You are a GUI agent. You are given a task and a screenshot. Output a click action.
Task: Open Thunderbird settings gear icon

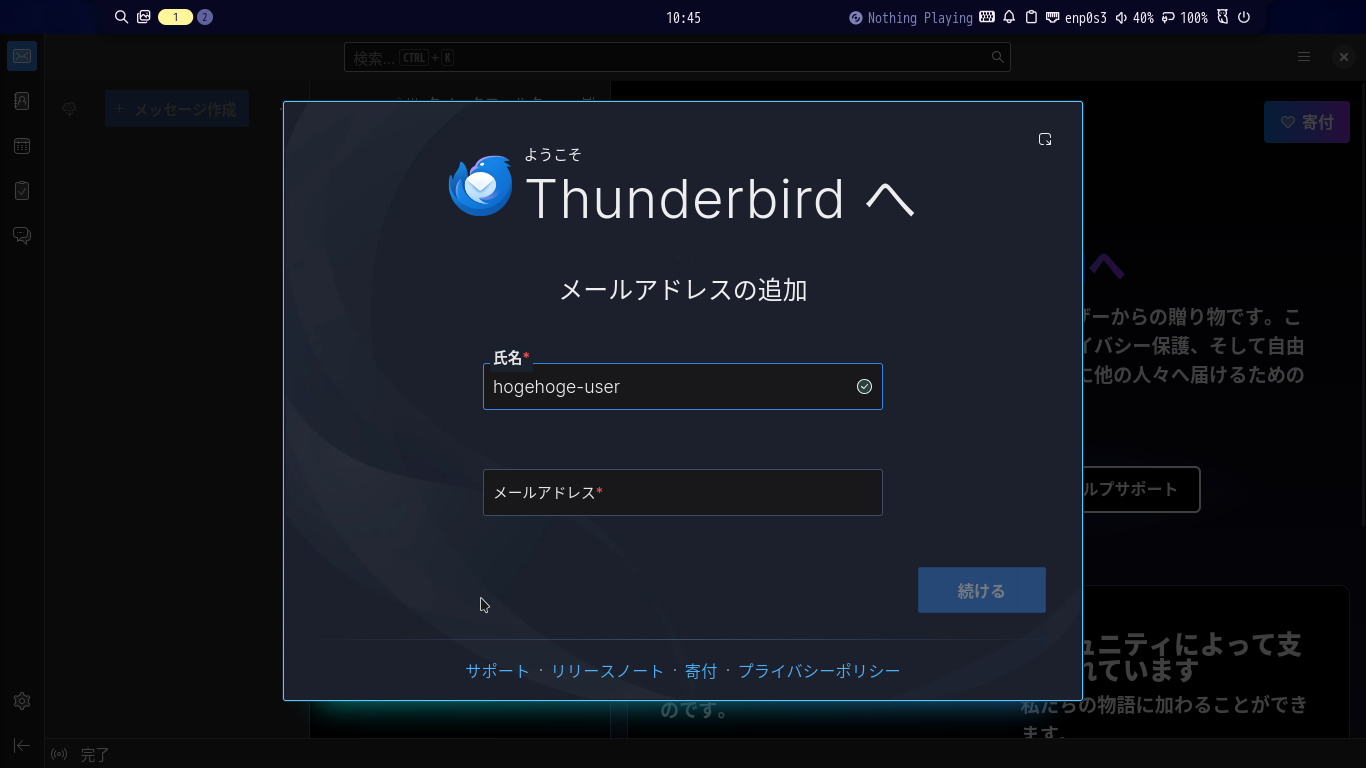[x=22, y=701]
